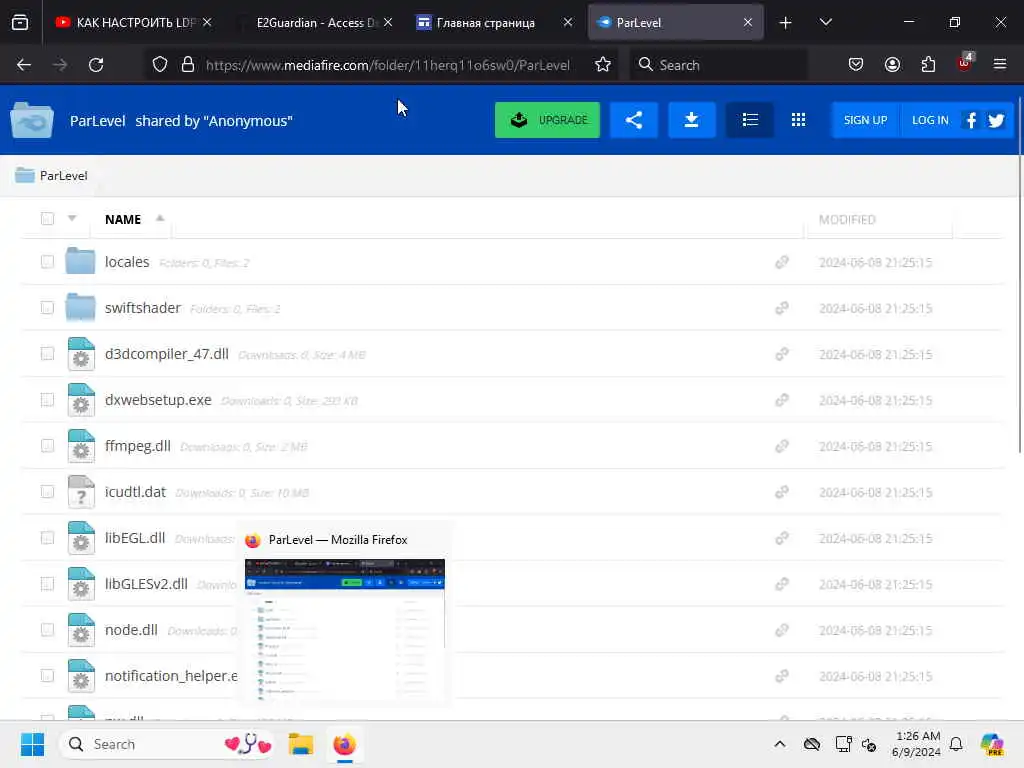Sort by the MODIFIED column header
The height and width of the screenshot is (768, 1024).
[847, 219]
